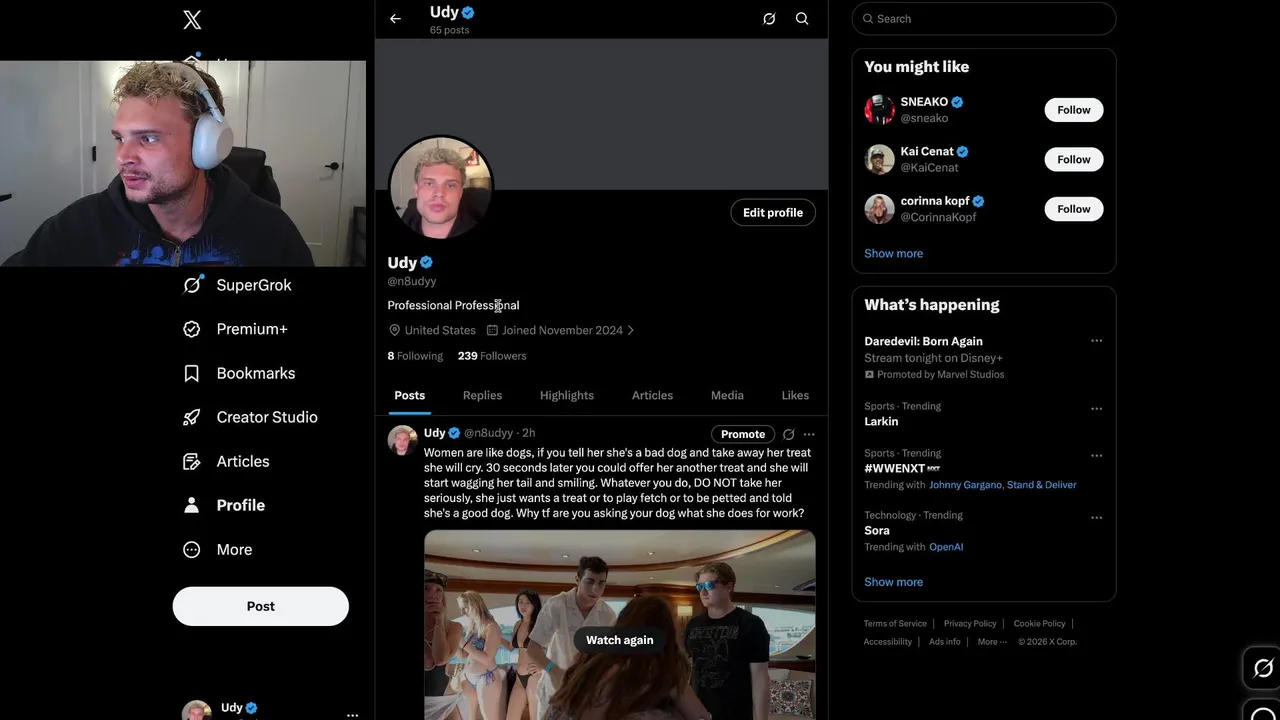Click the Professional Professional bio text
Image resolution: width=1280 pixels, height=720 pixels.
coord(453,305)
